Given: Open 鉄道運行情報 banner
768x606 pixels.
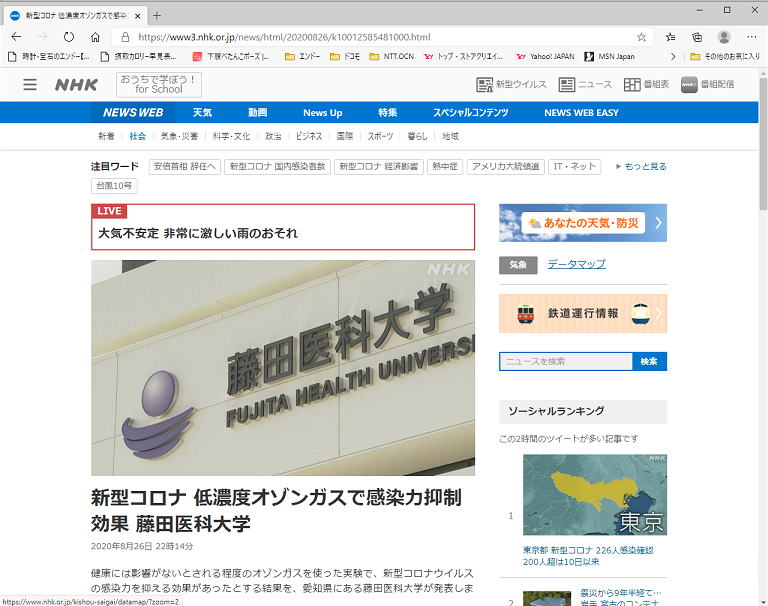Looking at the screenshot, I should (583, 314).
